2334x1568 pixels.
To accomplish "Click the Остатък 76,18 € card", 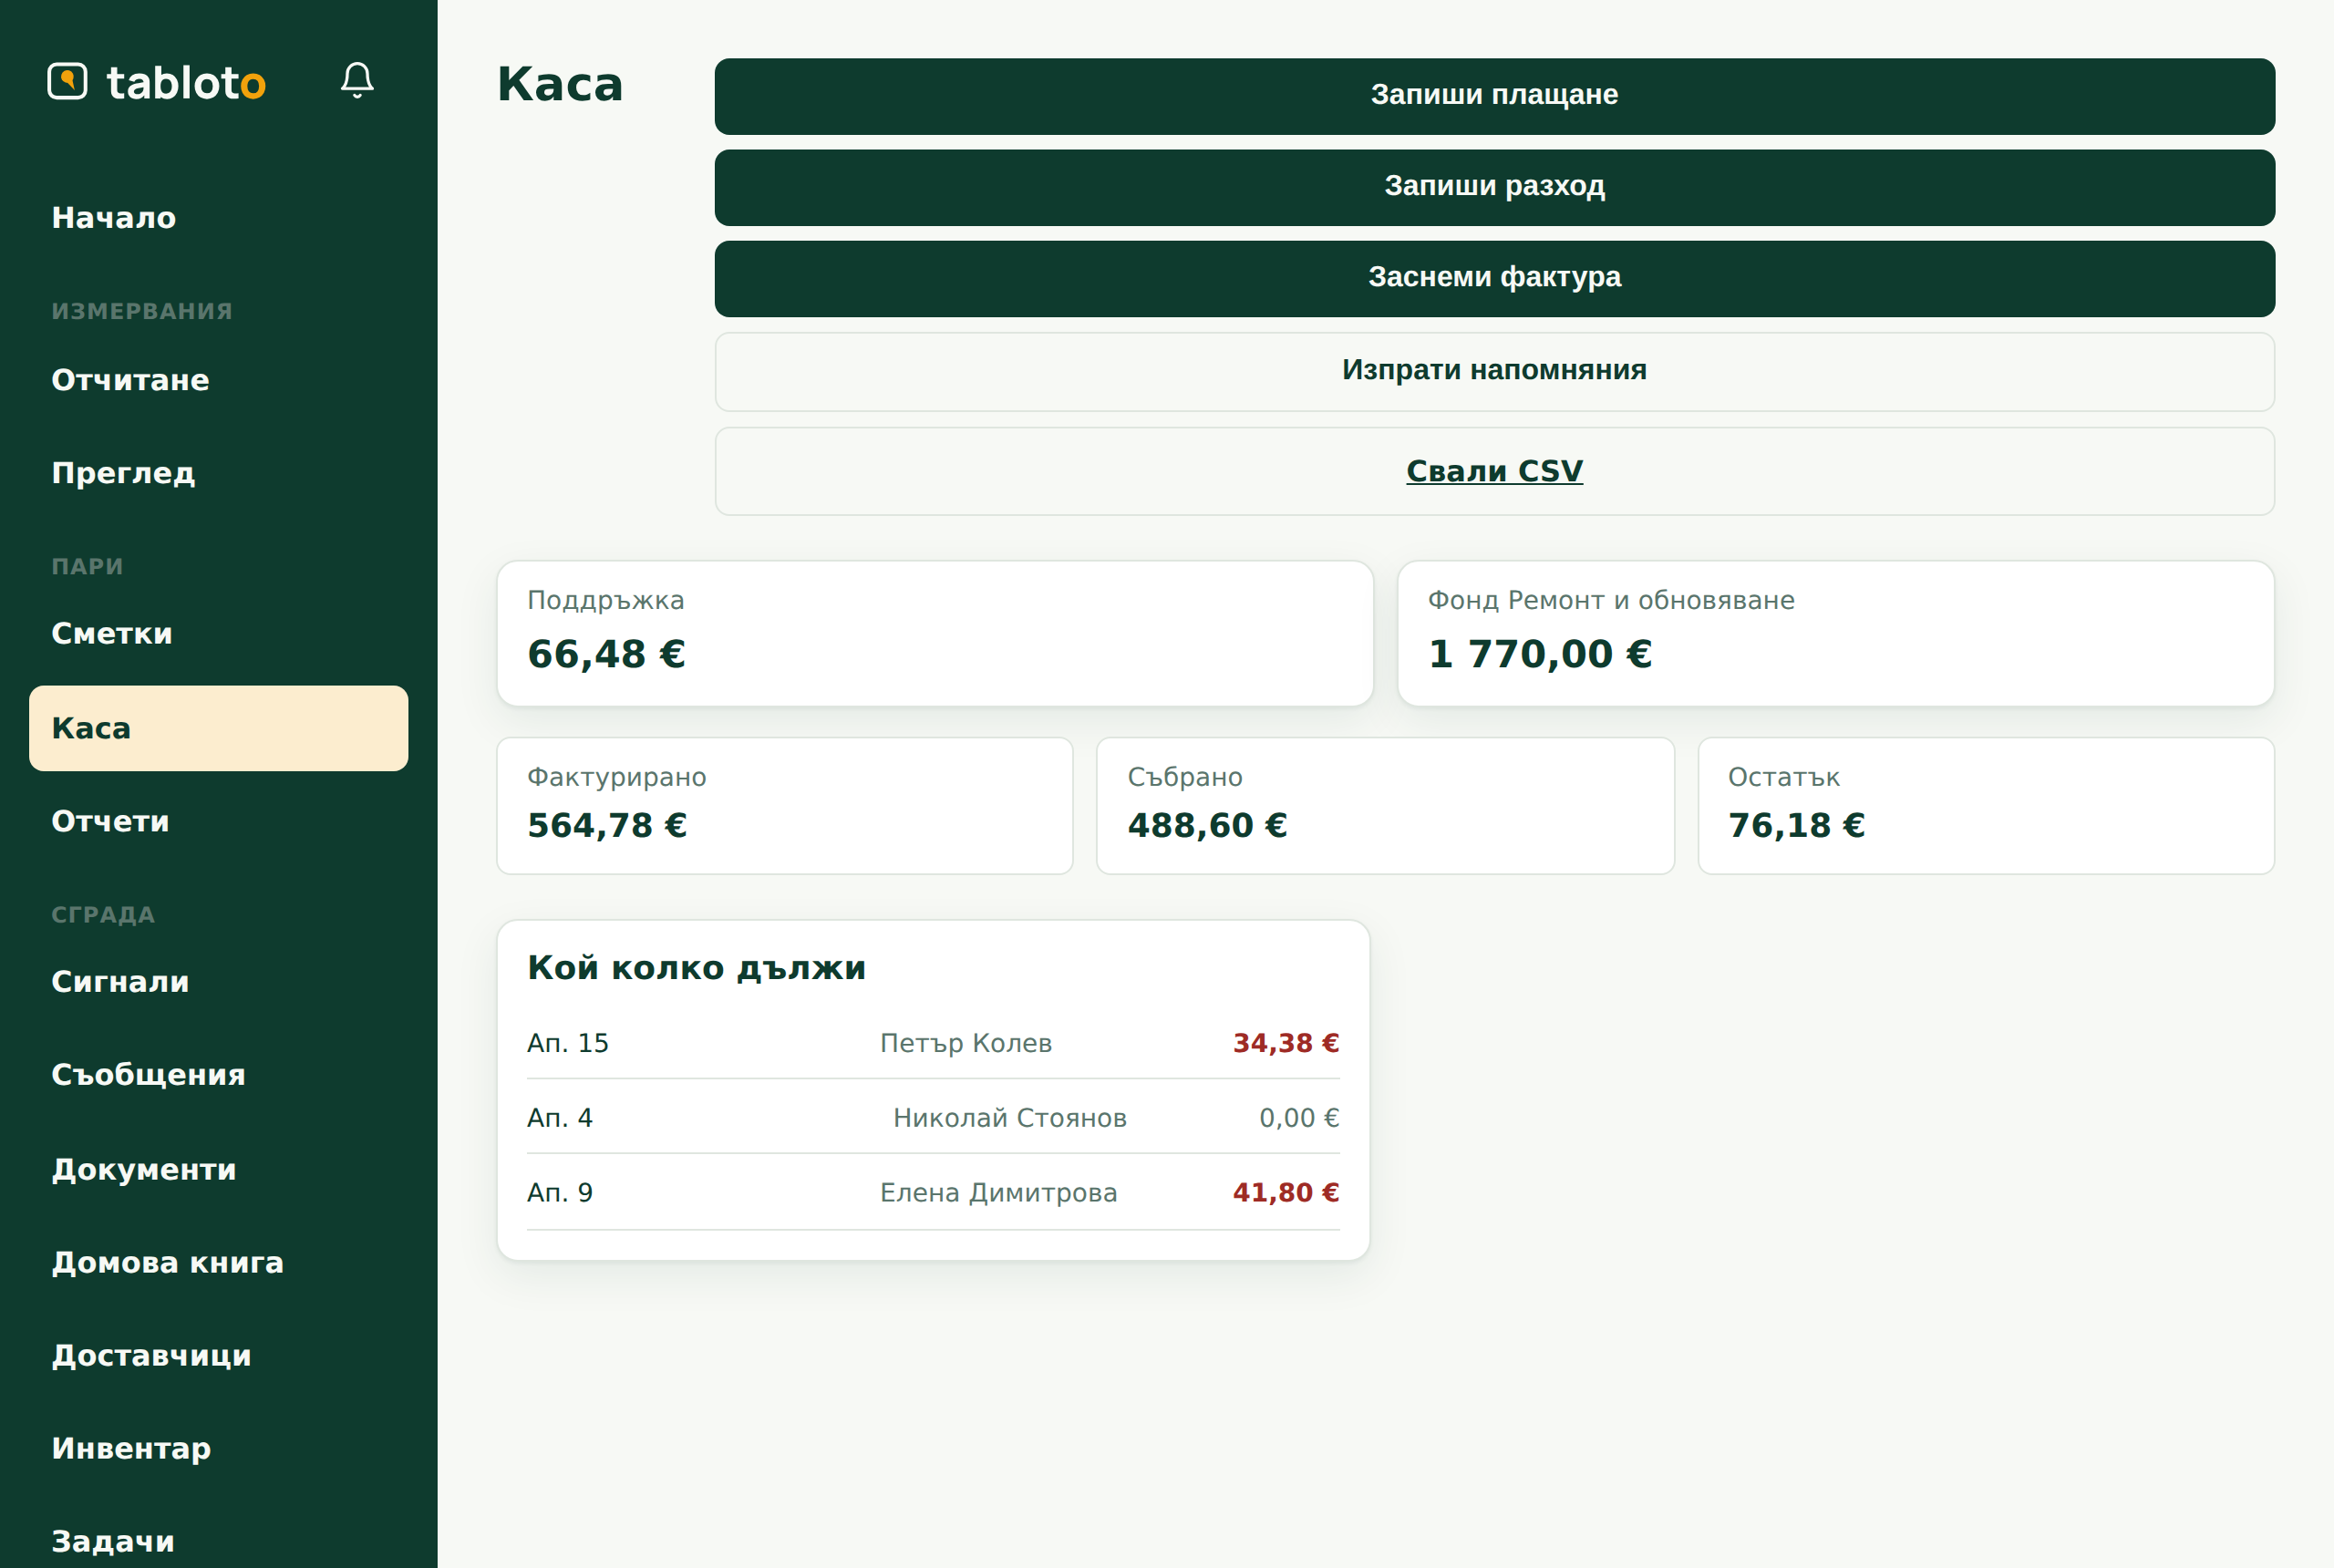I will (x=1985, y=805).
